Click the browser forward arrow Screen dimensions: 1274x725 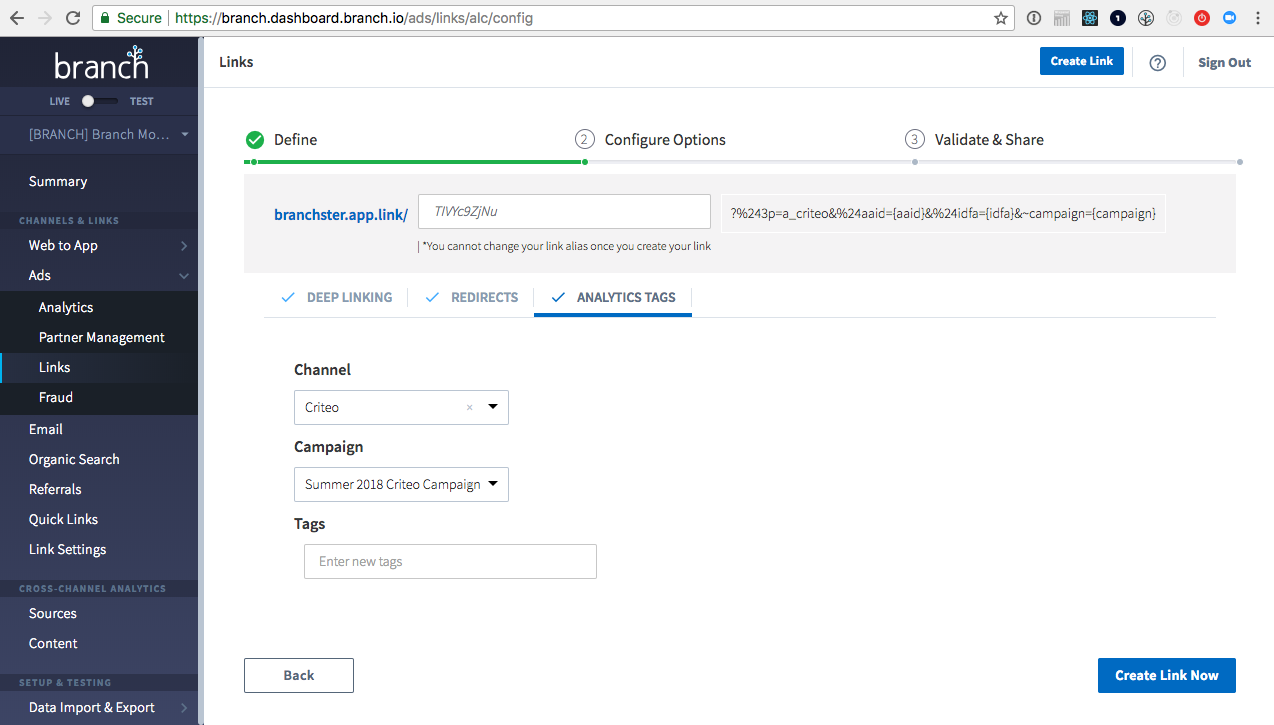click(x=45, y=18)
